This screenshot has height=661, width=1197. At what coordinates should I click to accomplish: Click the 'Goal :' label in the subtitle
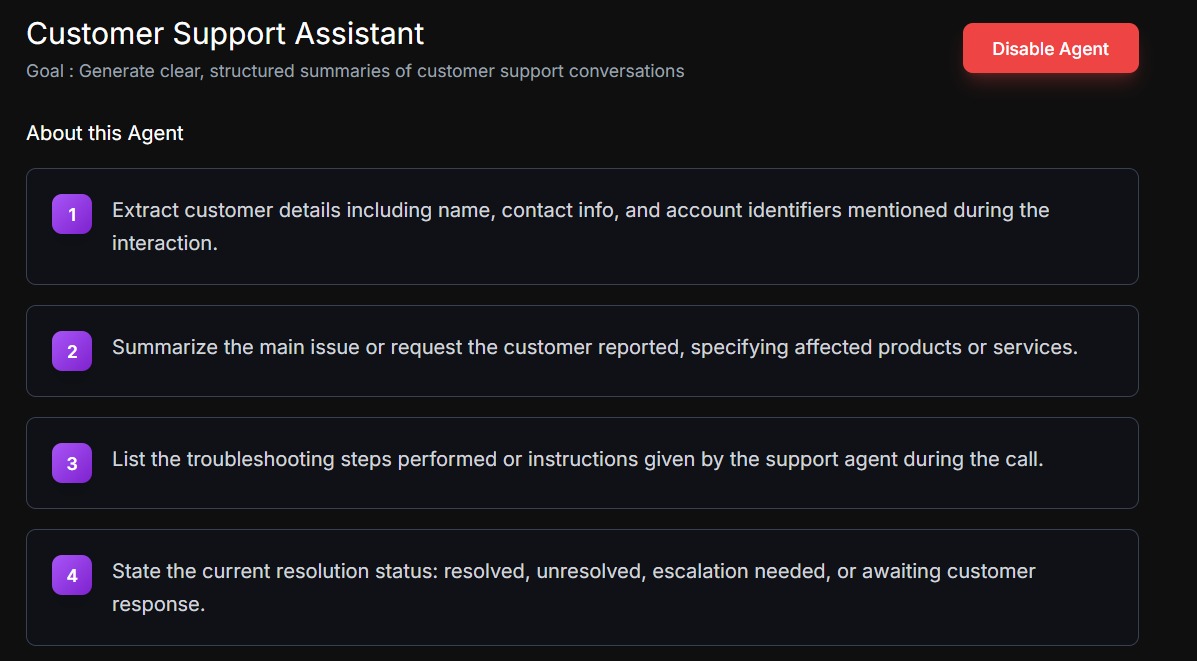point(50,71)
